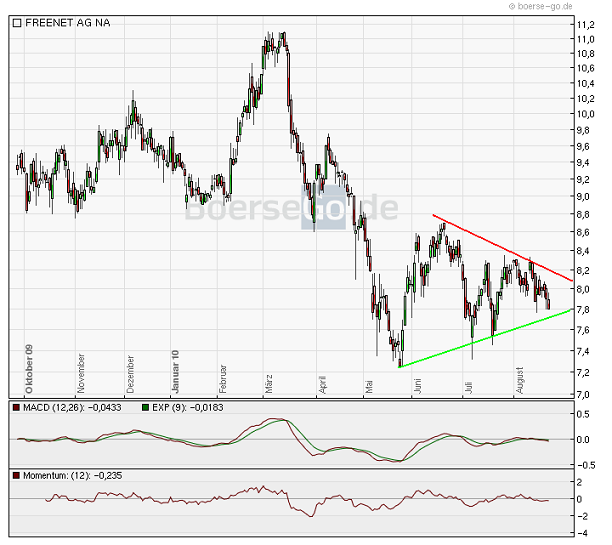The image size is (612, 545).
Task: Click the green EXP (9) legend swatch
Action: [x=146, y=408]
